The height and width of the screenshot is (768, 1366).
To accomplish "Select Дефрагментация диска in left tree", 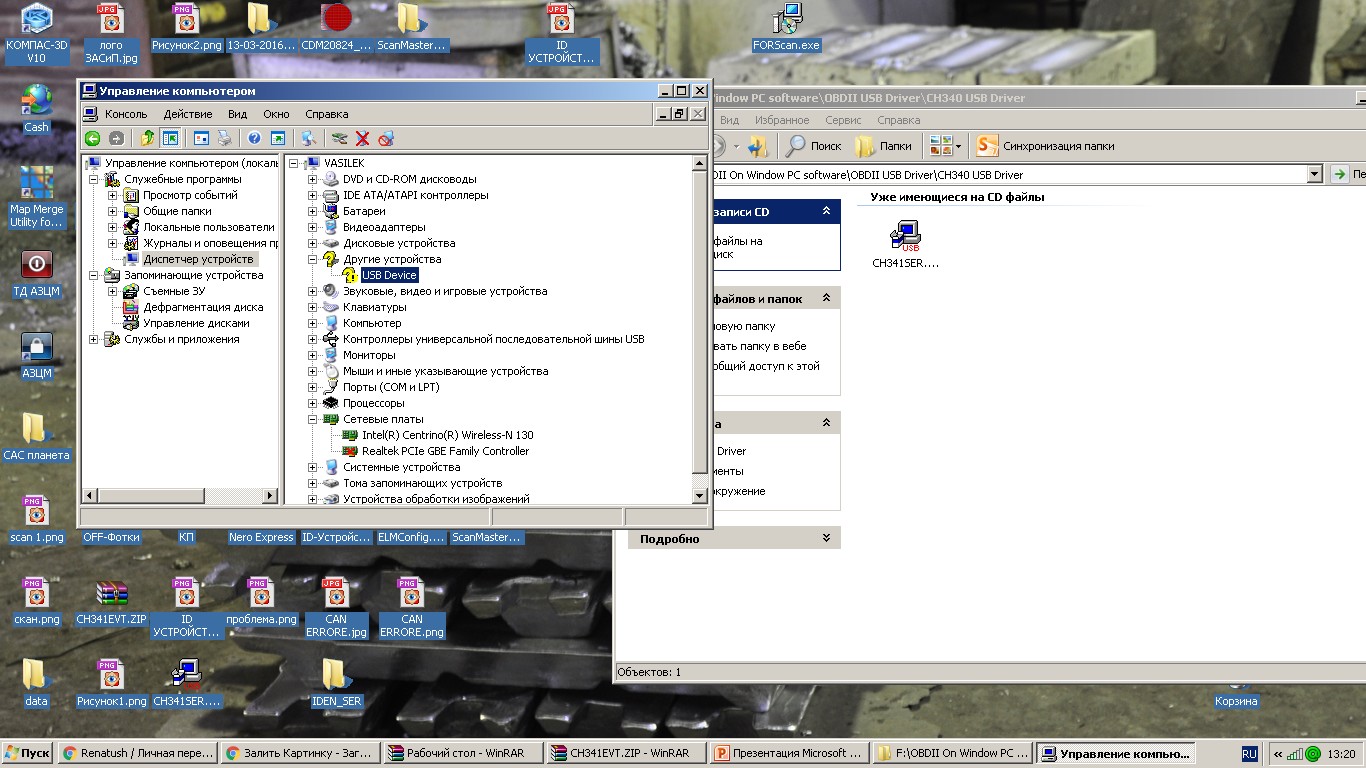I will coord(203,307).
